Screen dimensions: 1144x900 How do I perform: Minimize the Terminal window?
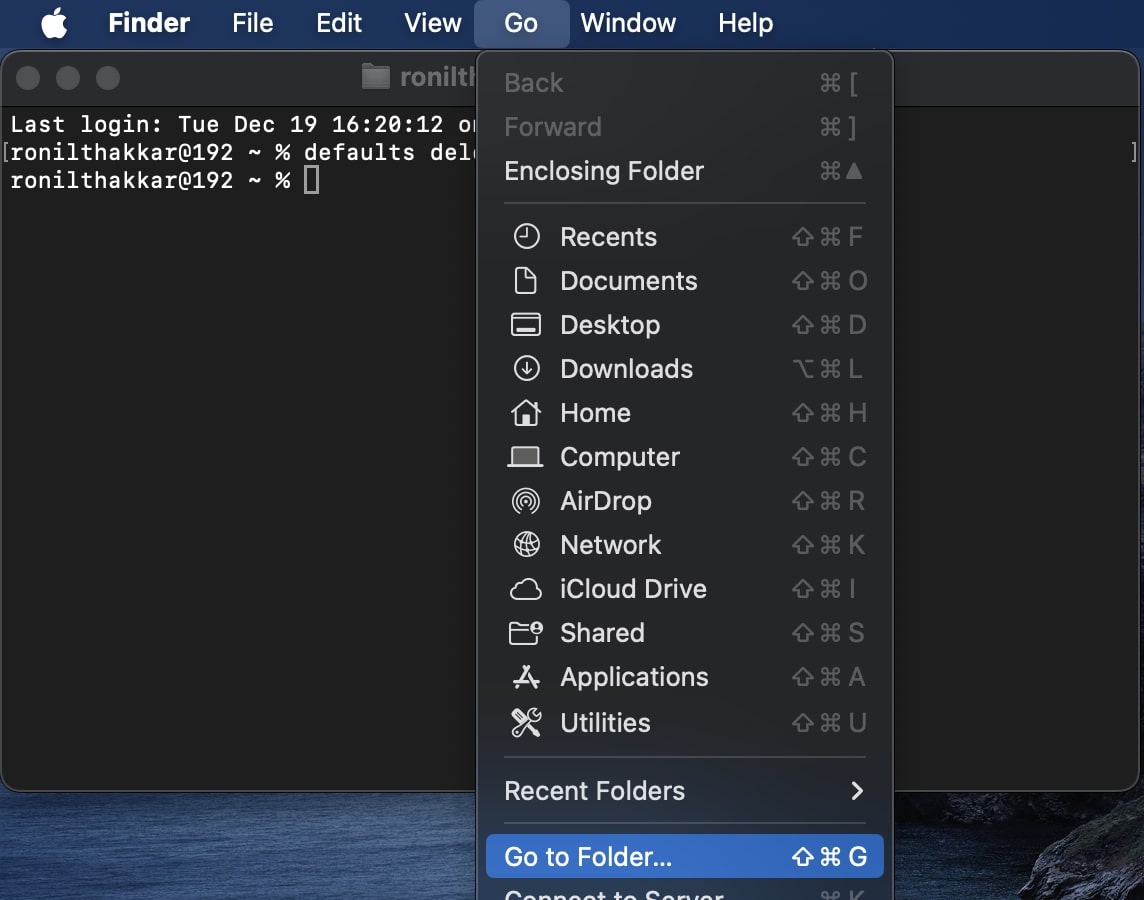point(68,77)
